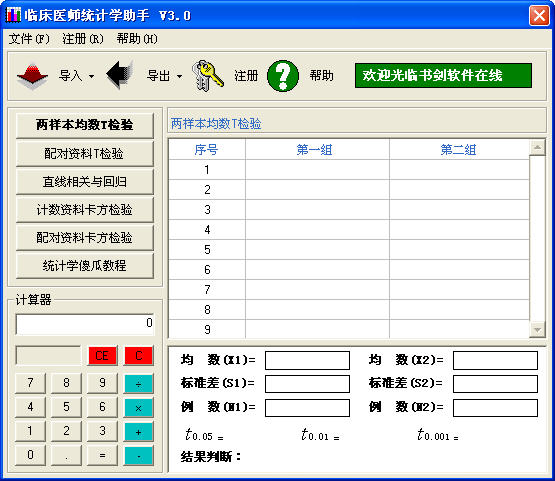Expand the 导入 dropdown arrow
The width and height of the screenshot is (555, 481).
click(x=92, y=76)
